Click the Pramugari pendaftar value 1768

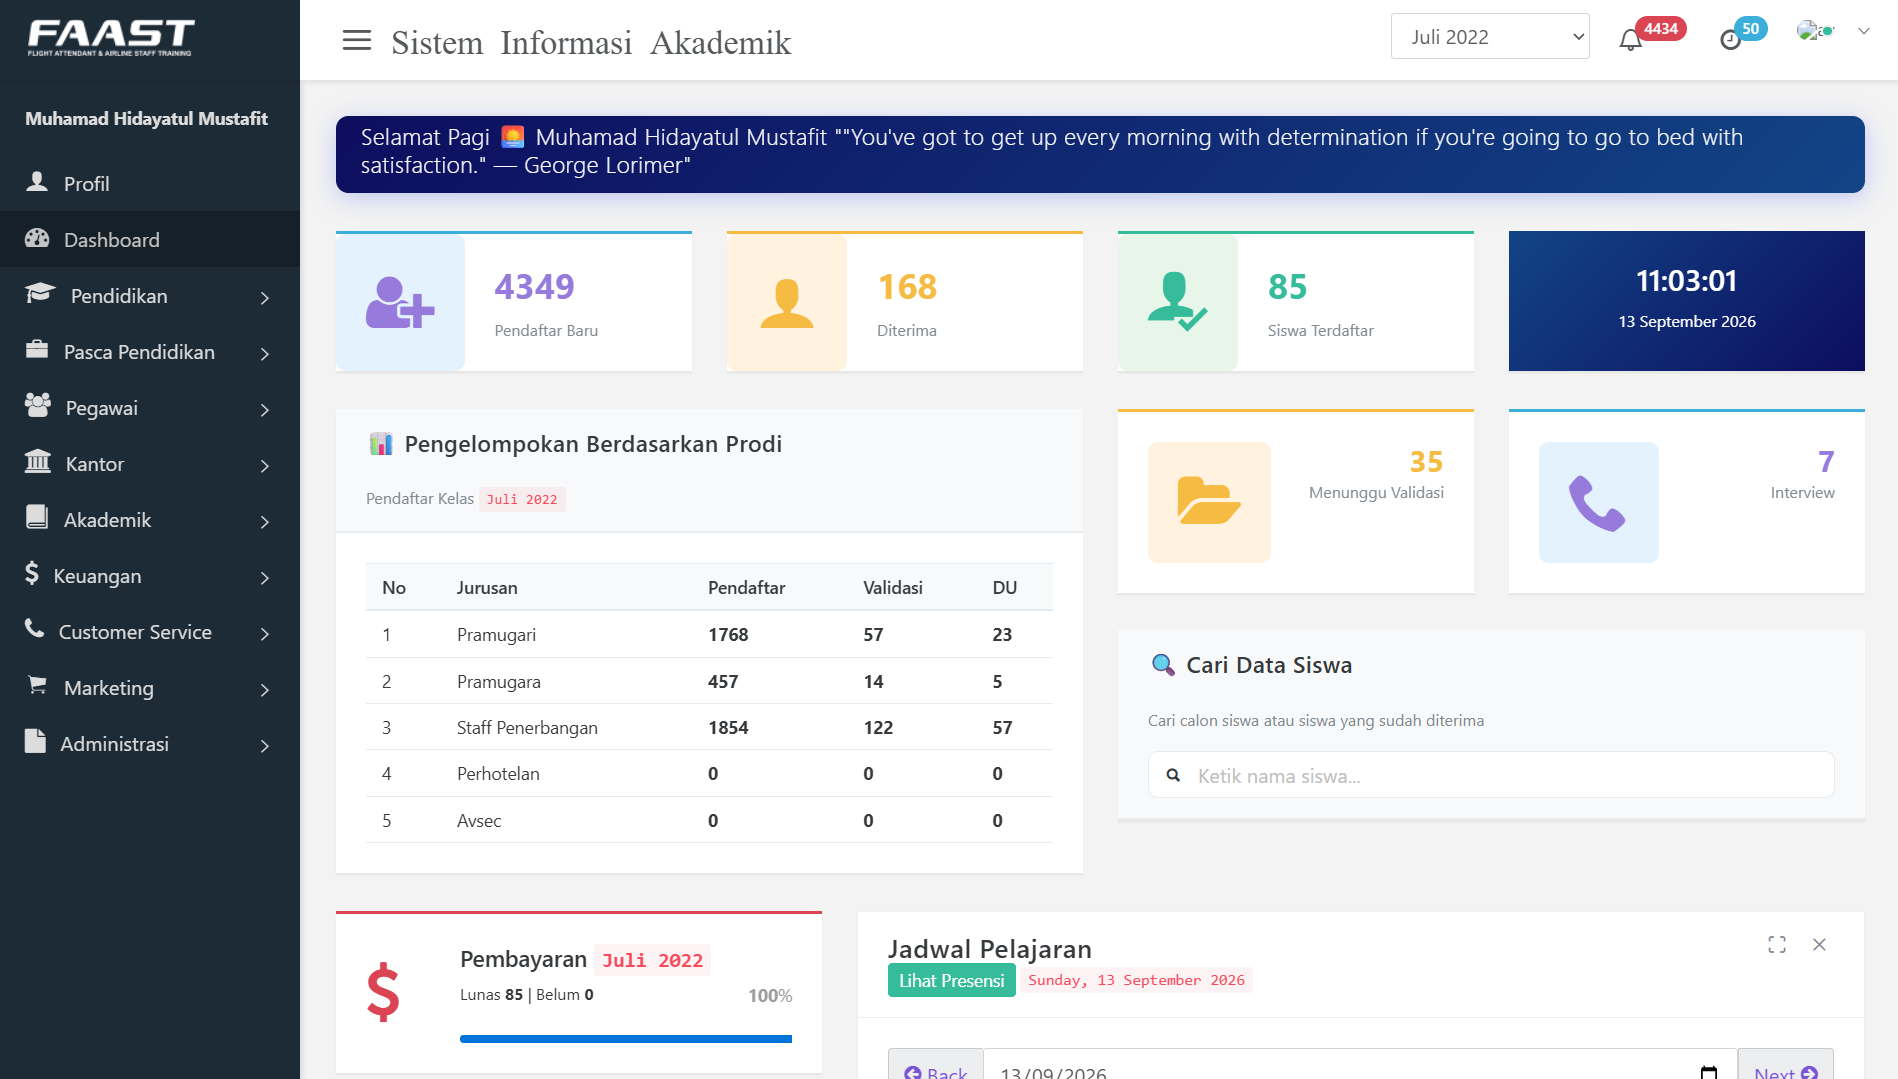(728, 635)
